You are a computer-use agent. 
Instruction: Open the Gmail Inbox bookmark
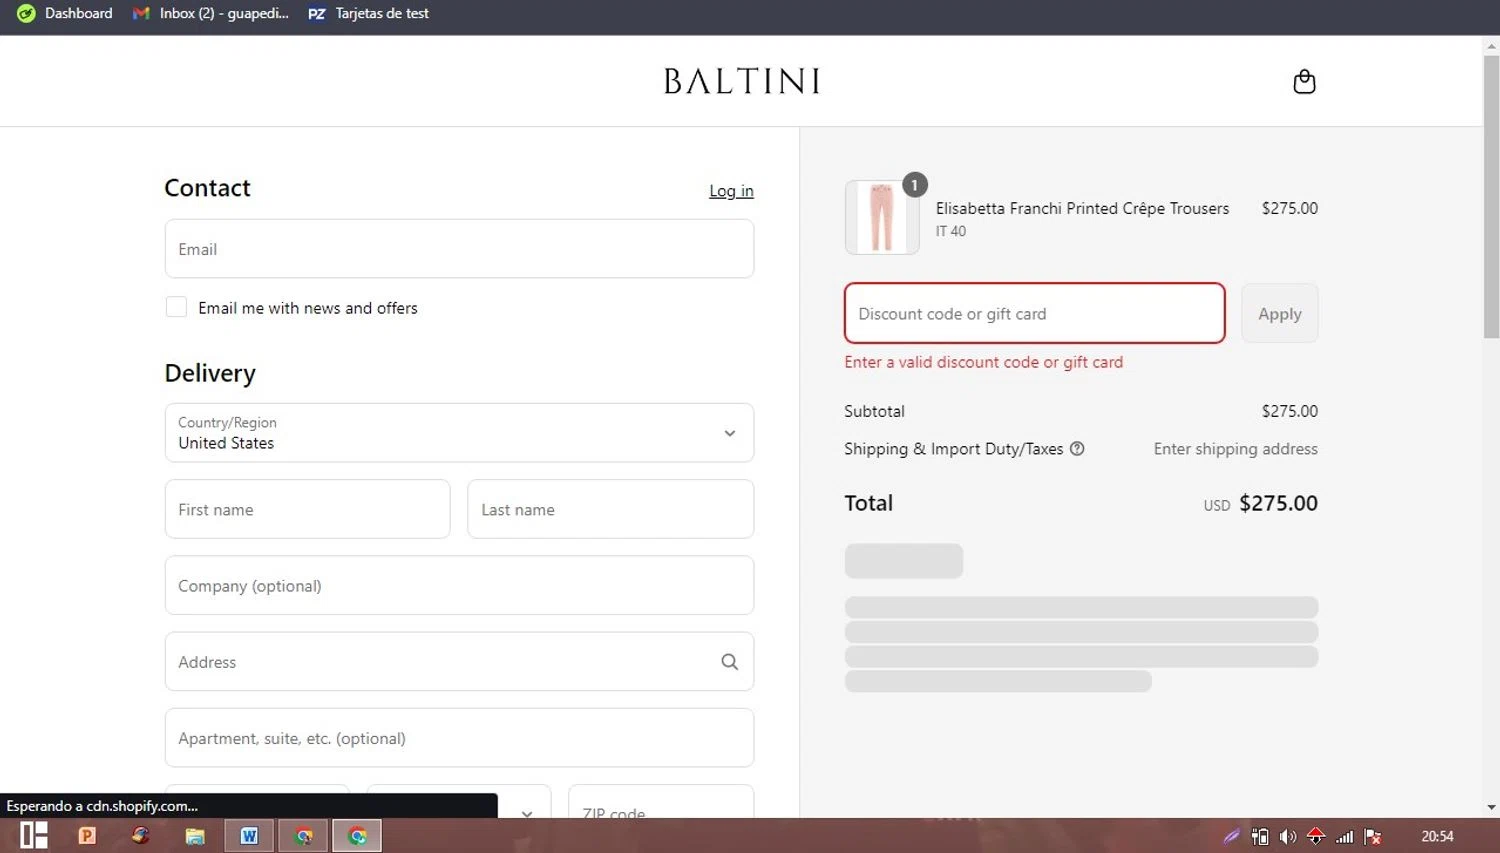(x=211, y=13)
